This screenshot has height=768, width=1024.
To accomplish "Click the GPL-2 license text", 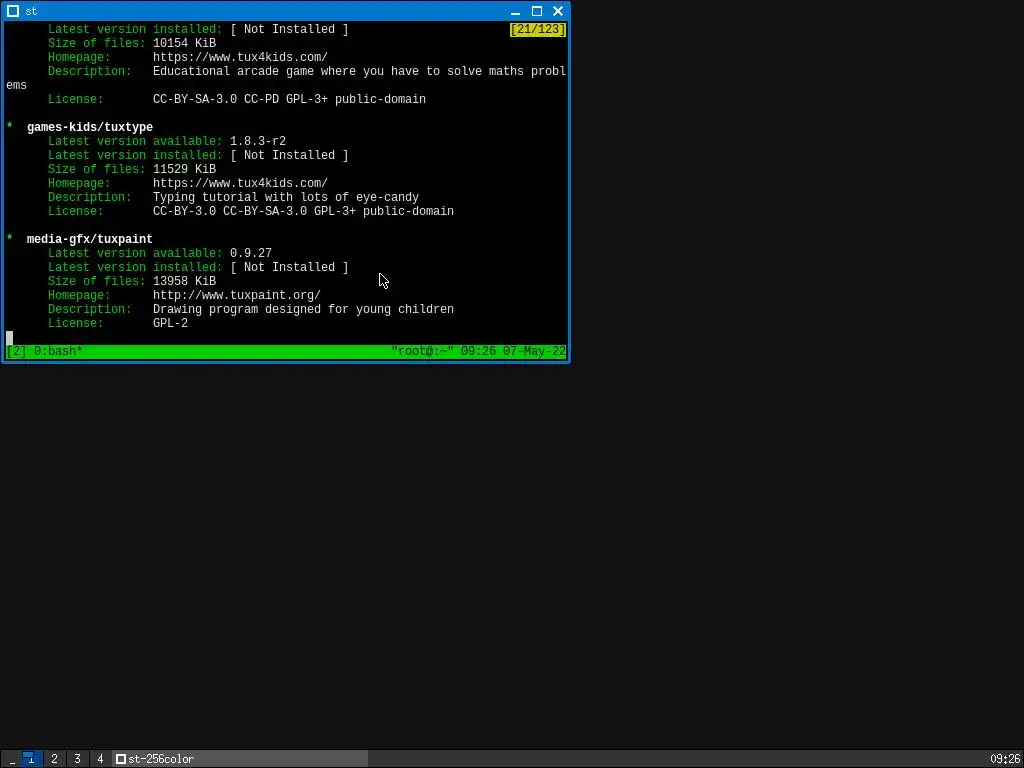I will coord(170,323).
